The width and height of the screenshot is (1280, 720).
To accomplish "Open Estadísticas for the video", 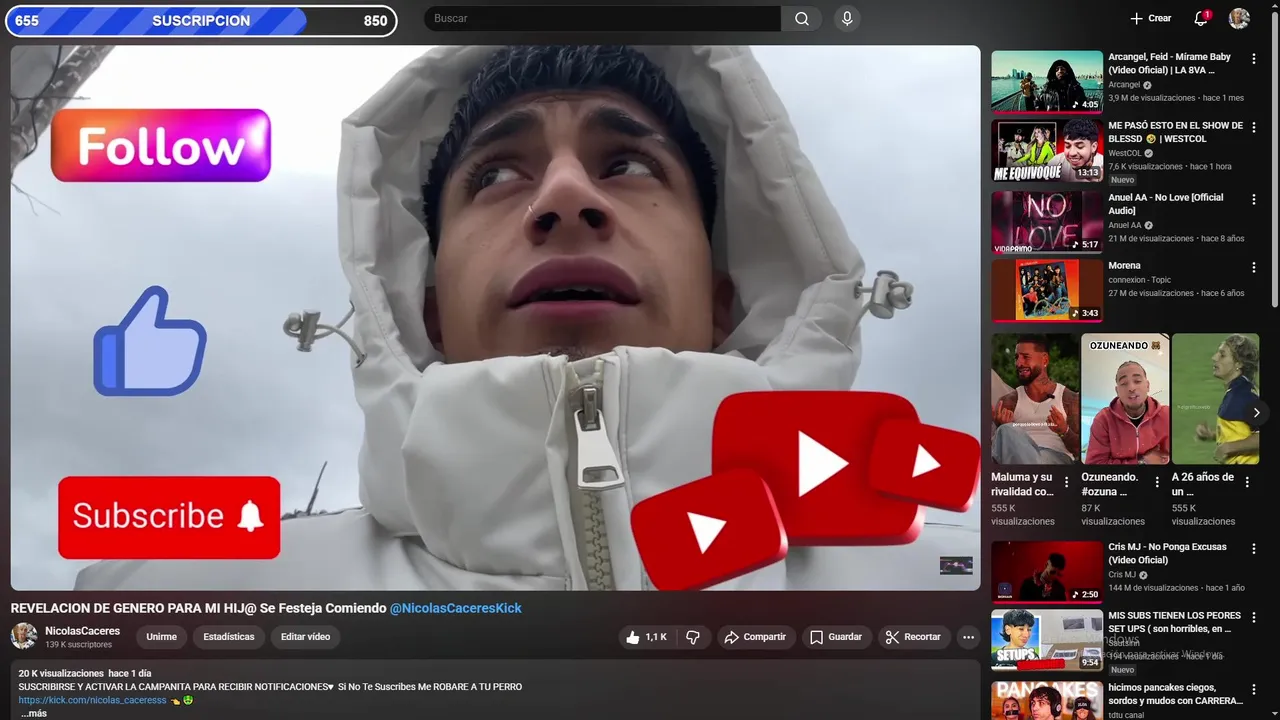I will (229, 637).
